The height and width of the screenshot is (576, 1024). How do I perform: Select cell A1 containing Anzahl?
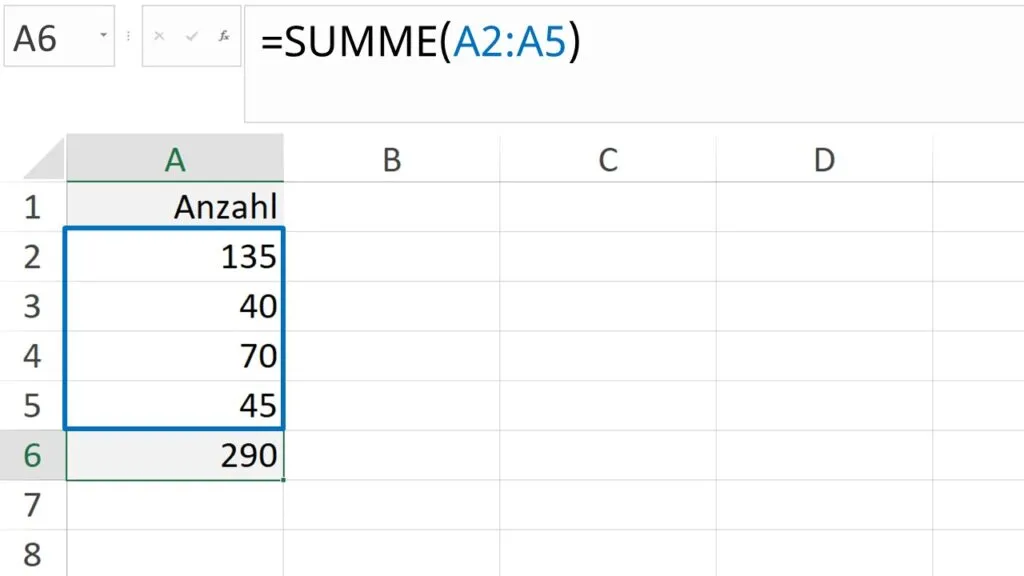click(176, 207)
